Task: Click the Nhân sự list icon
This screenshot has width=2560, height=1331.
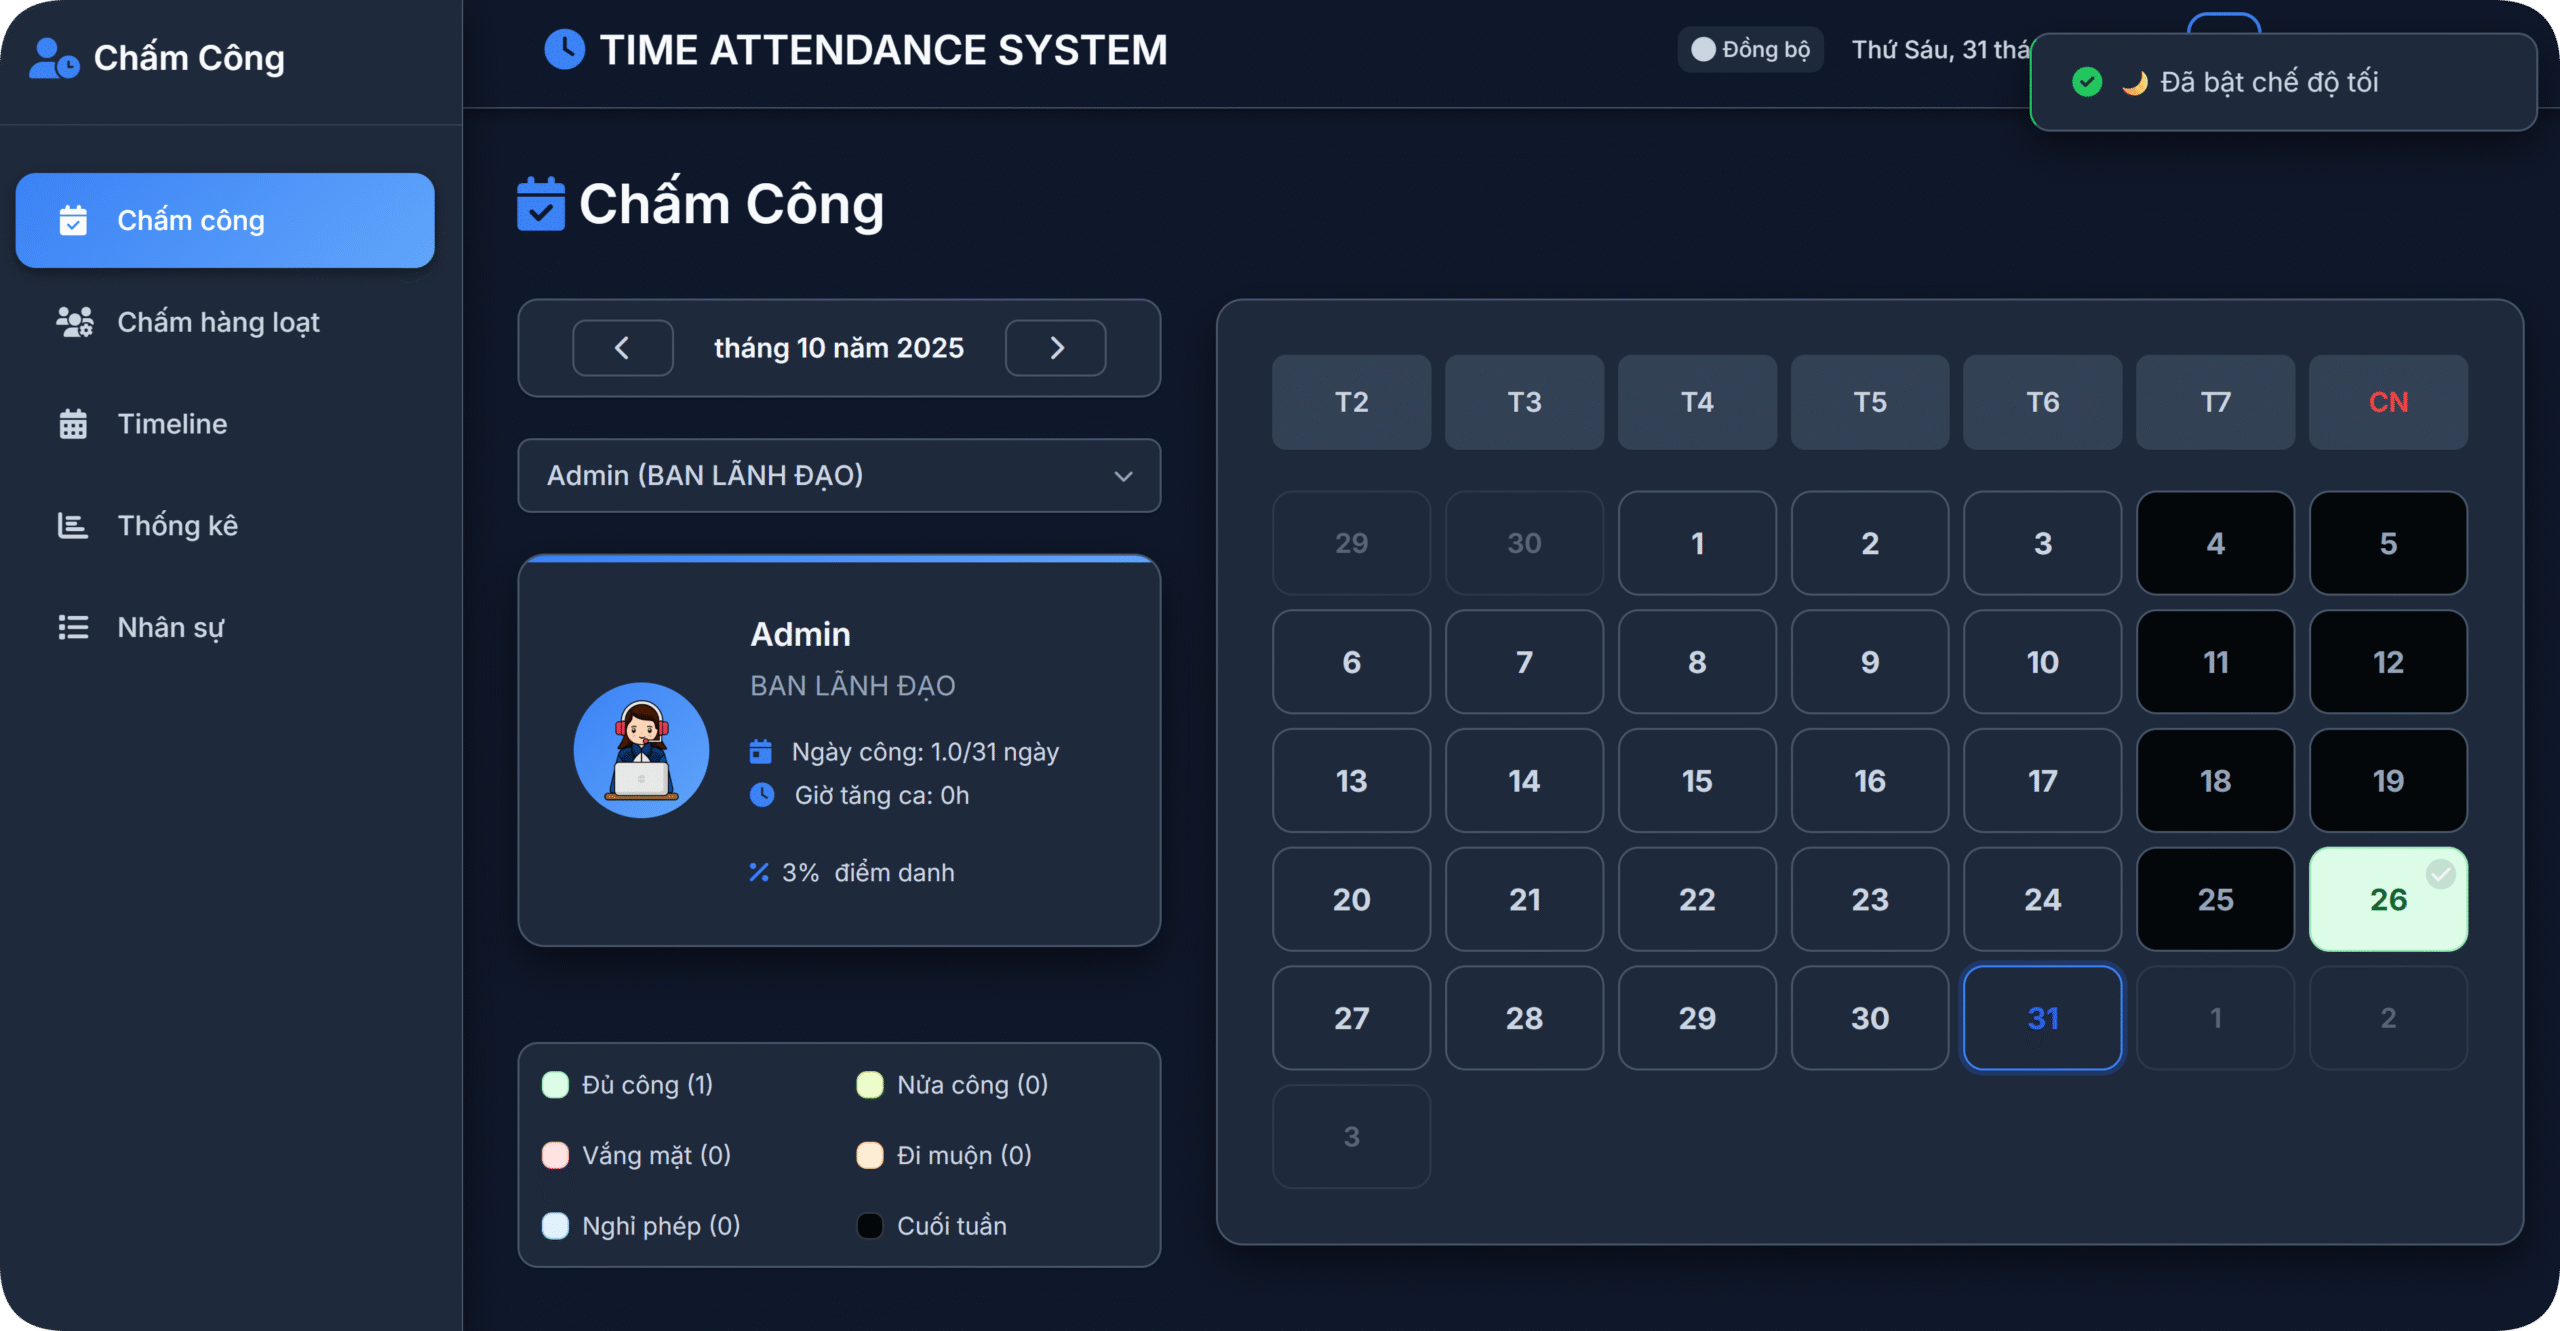Action: tap(73, 627)
